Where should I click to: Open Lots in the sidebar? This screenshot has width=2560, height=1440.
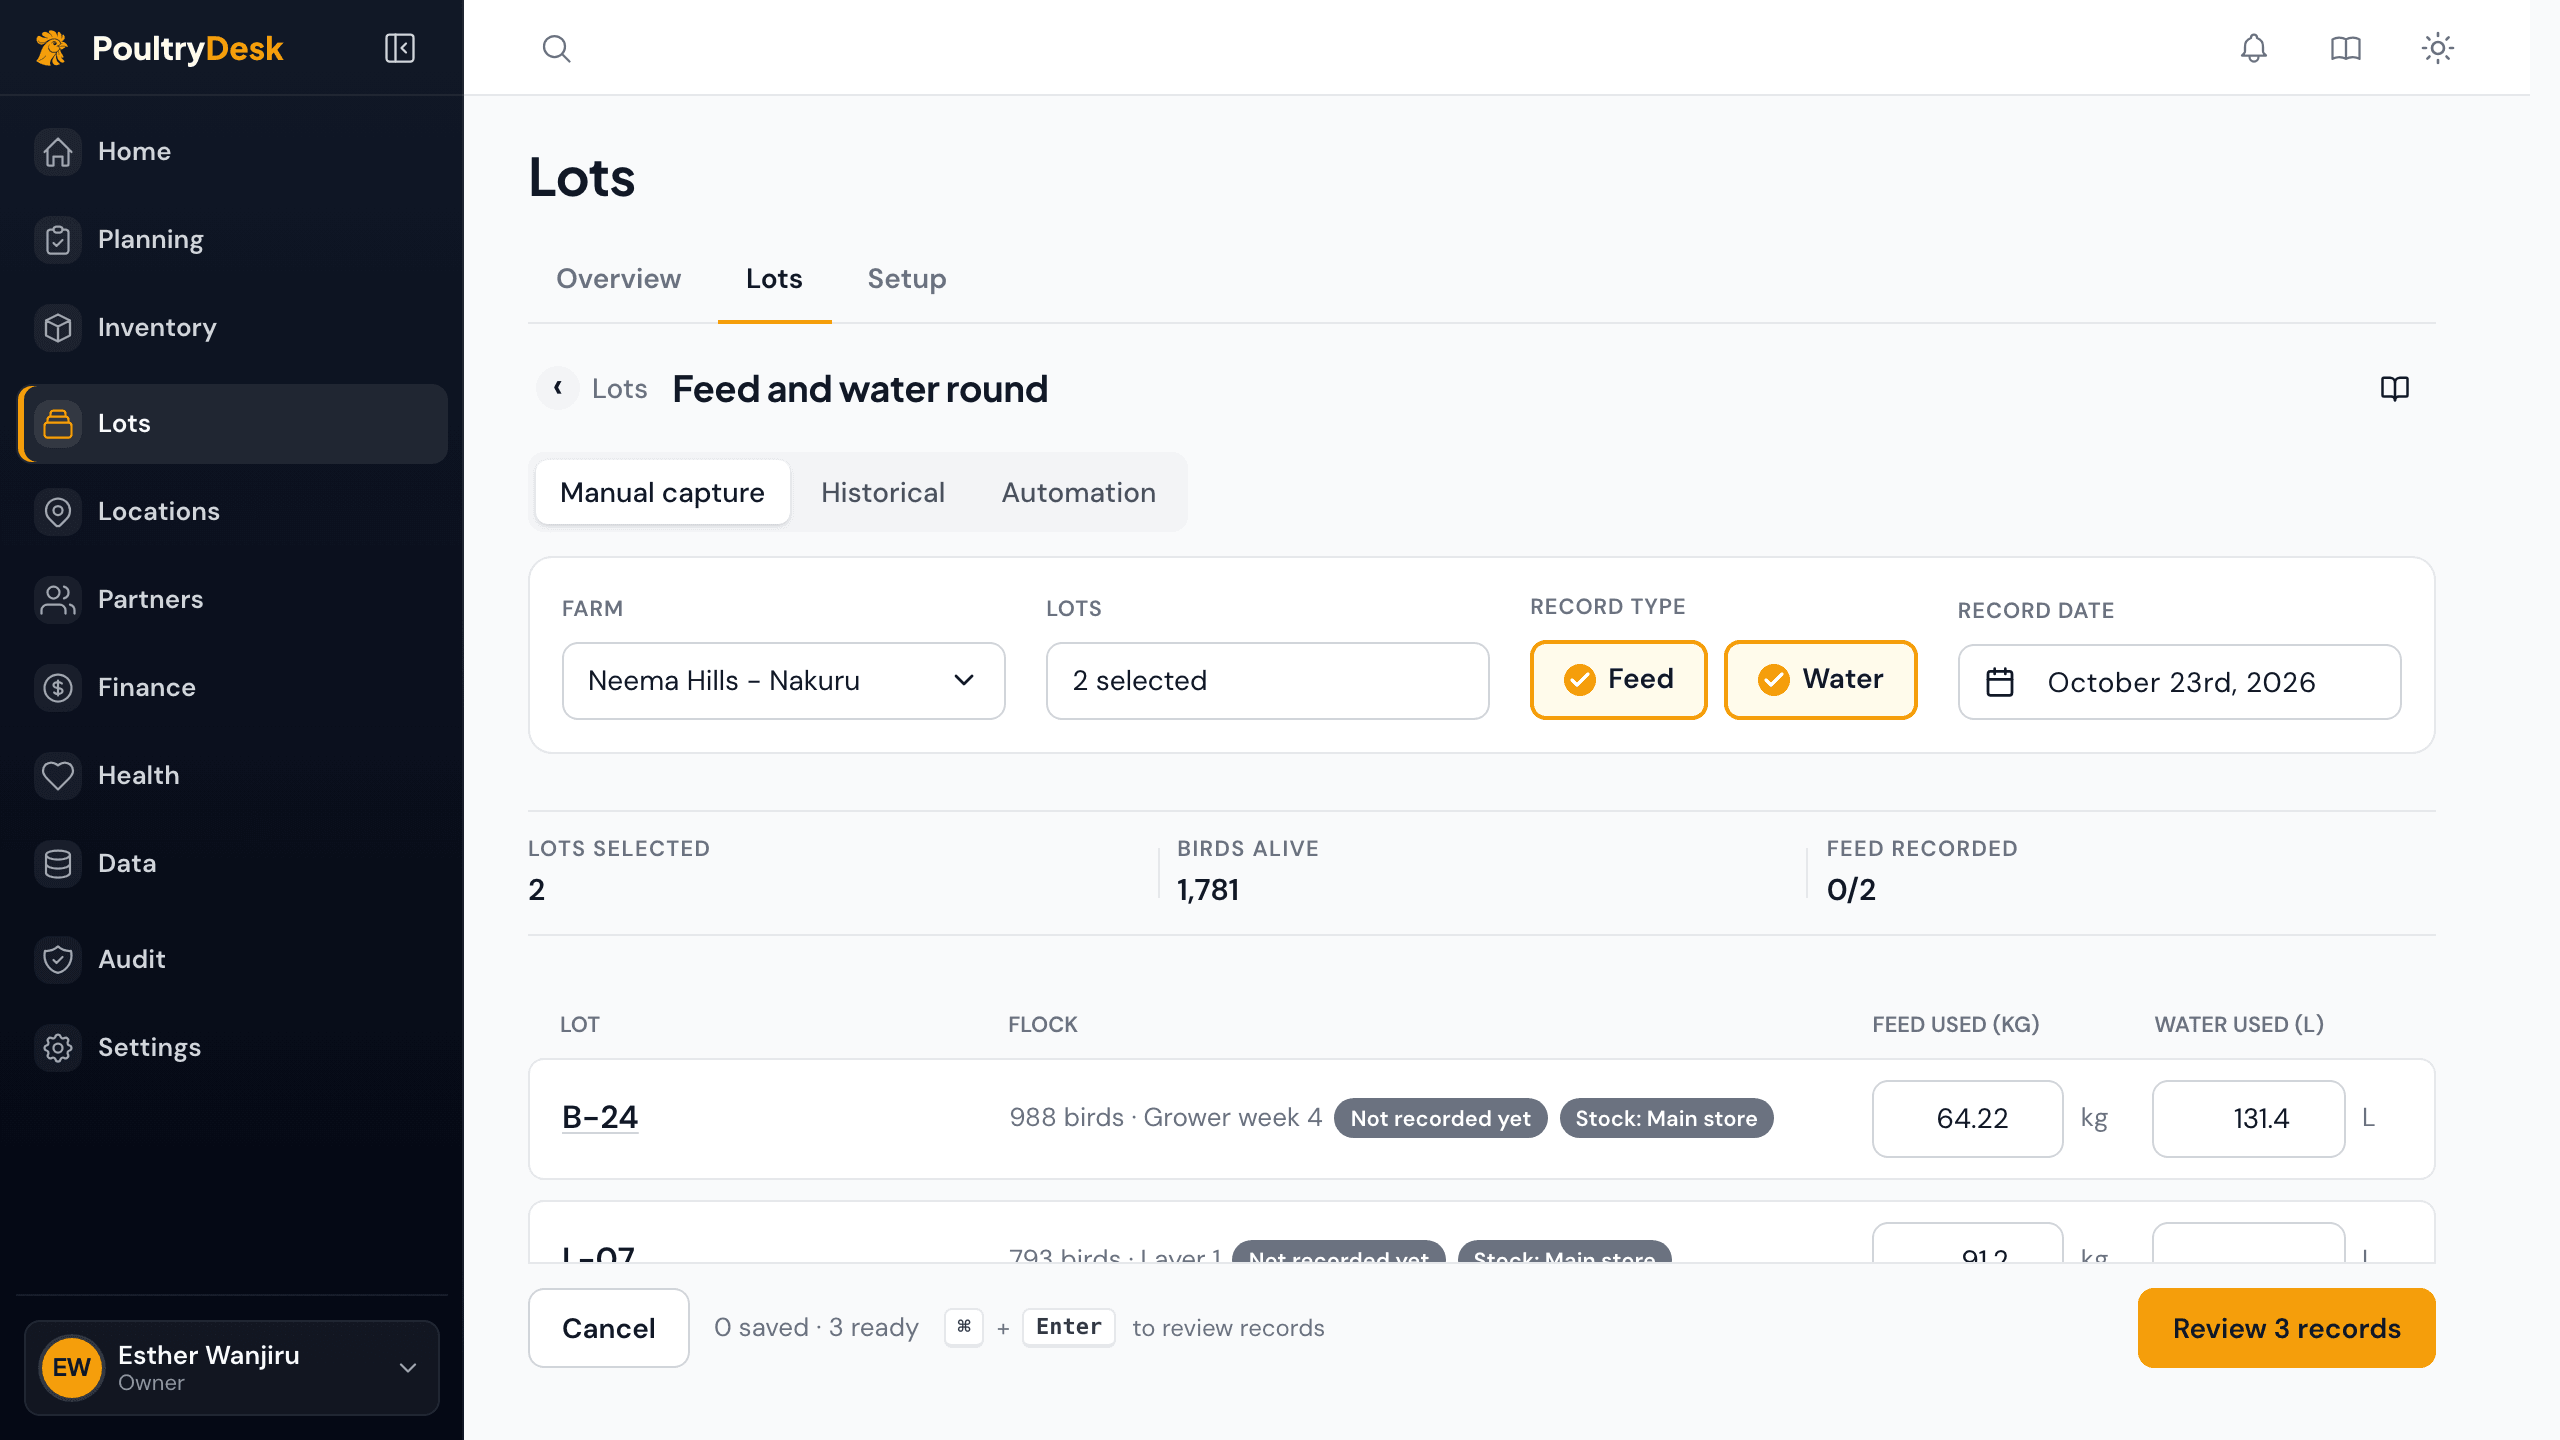(232, 424)
